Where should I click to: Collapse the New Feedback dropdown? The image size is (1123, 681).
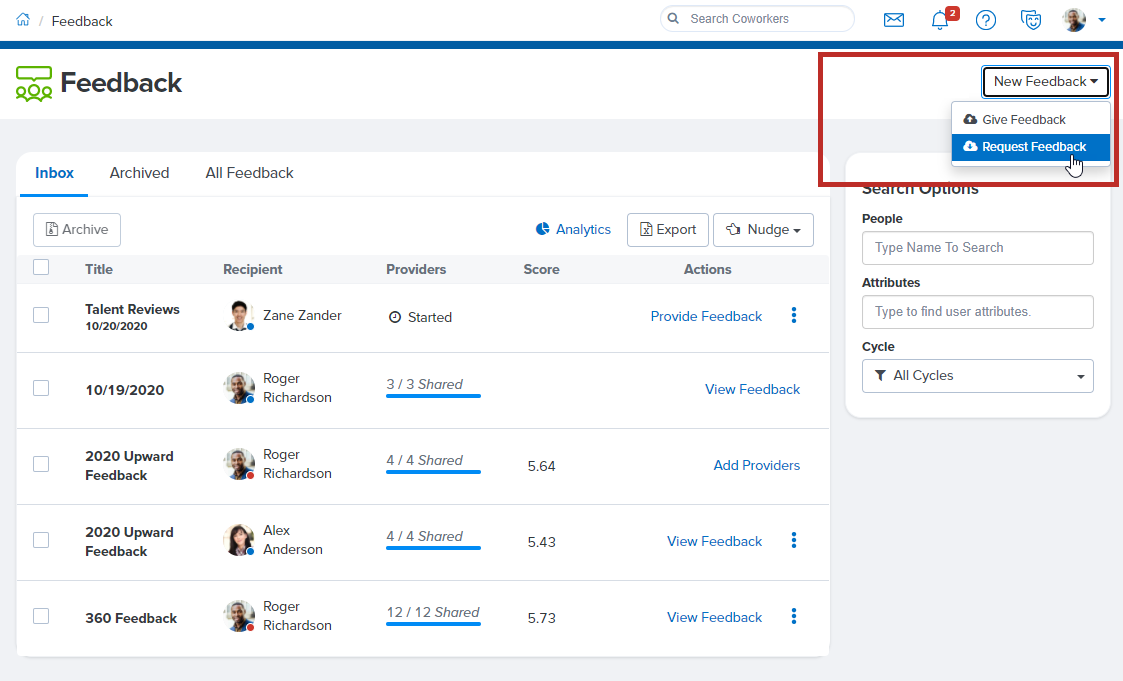click(1045, 82)
